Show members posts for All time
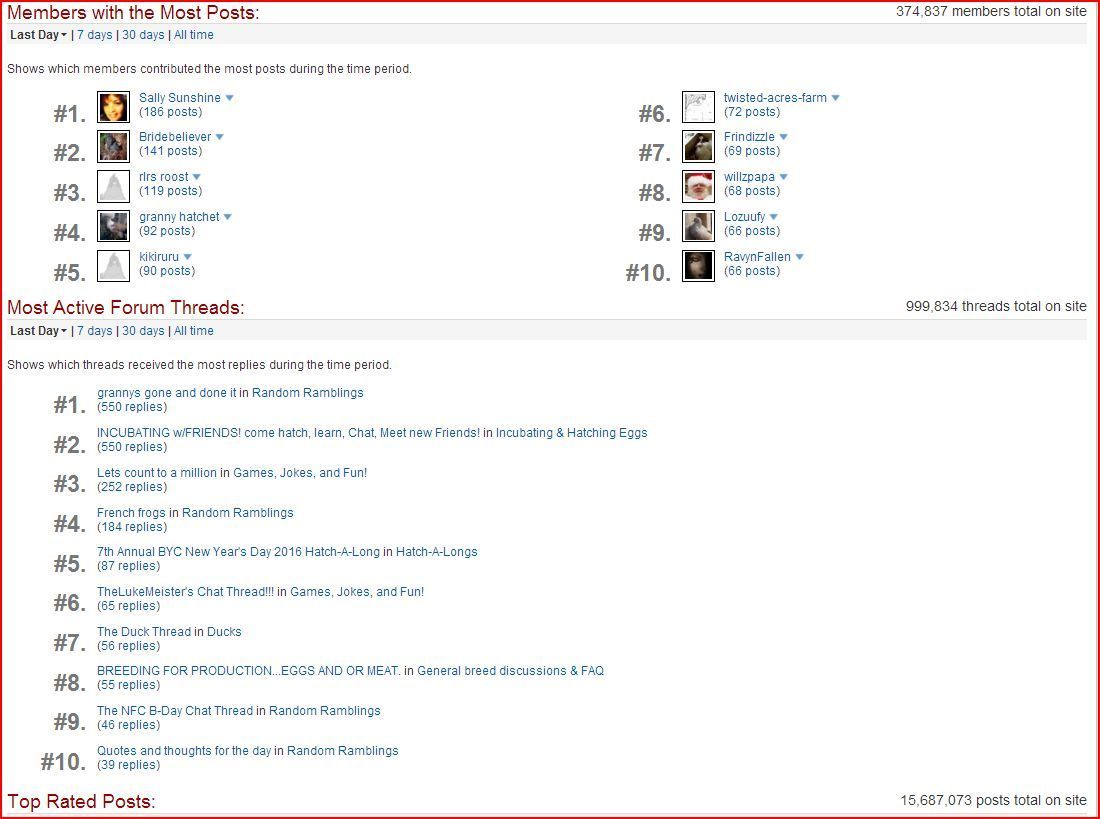 193,35
